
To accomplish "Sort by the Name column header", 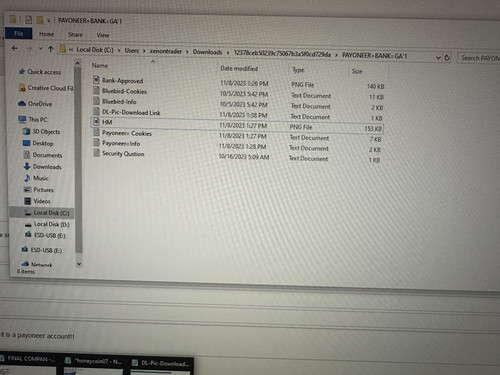I will 100,65.
